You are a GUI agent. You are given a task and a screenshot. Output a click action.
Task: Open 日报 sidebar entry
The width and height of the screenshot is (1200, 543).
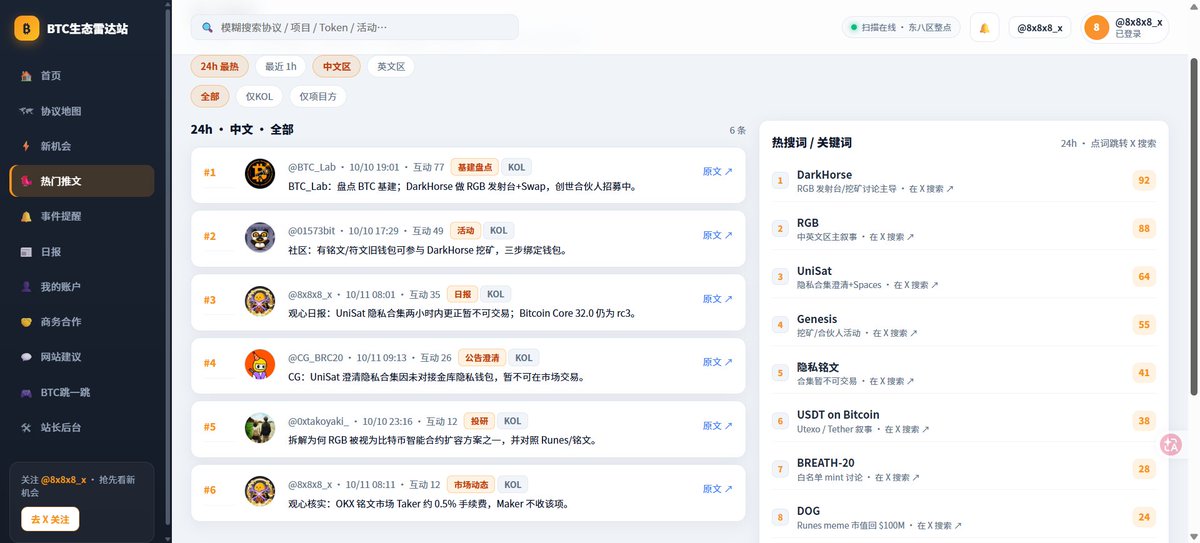[x=81, y=252]
